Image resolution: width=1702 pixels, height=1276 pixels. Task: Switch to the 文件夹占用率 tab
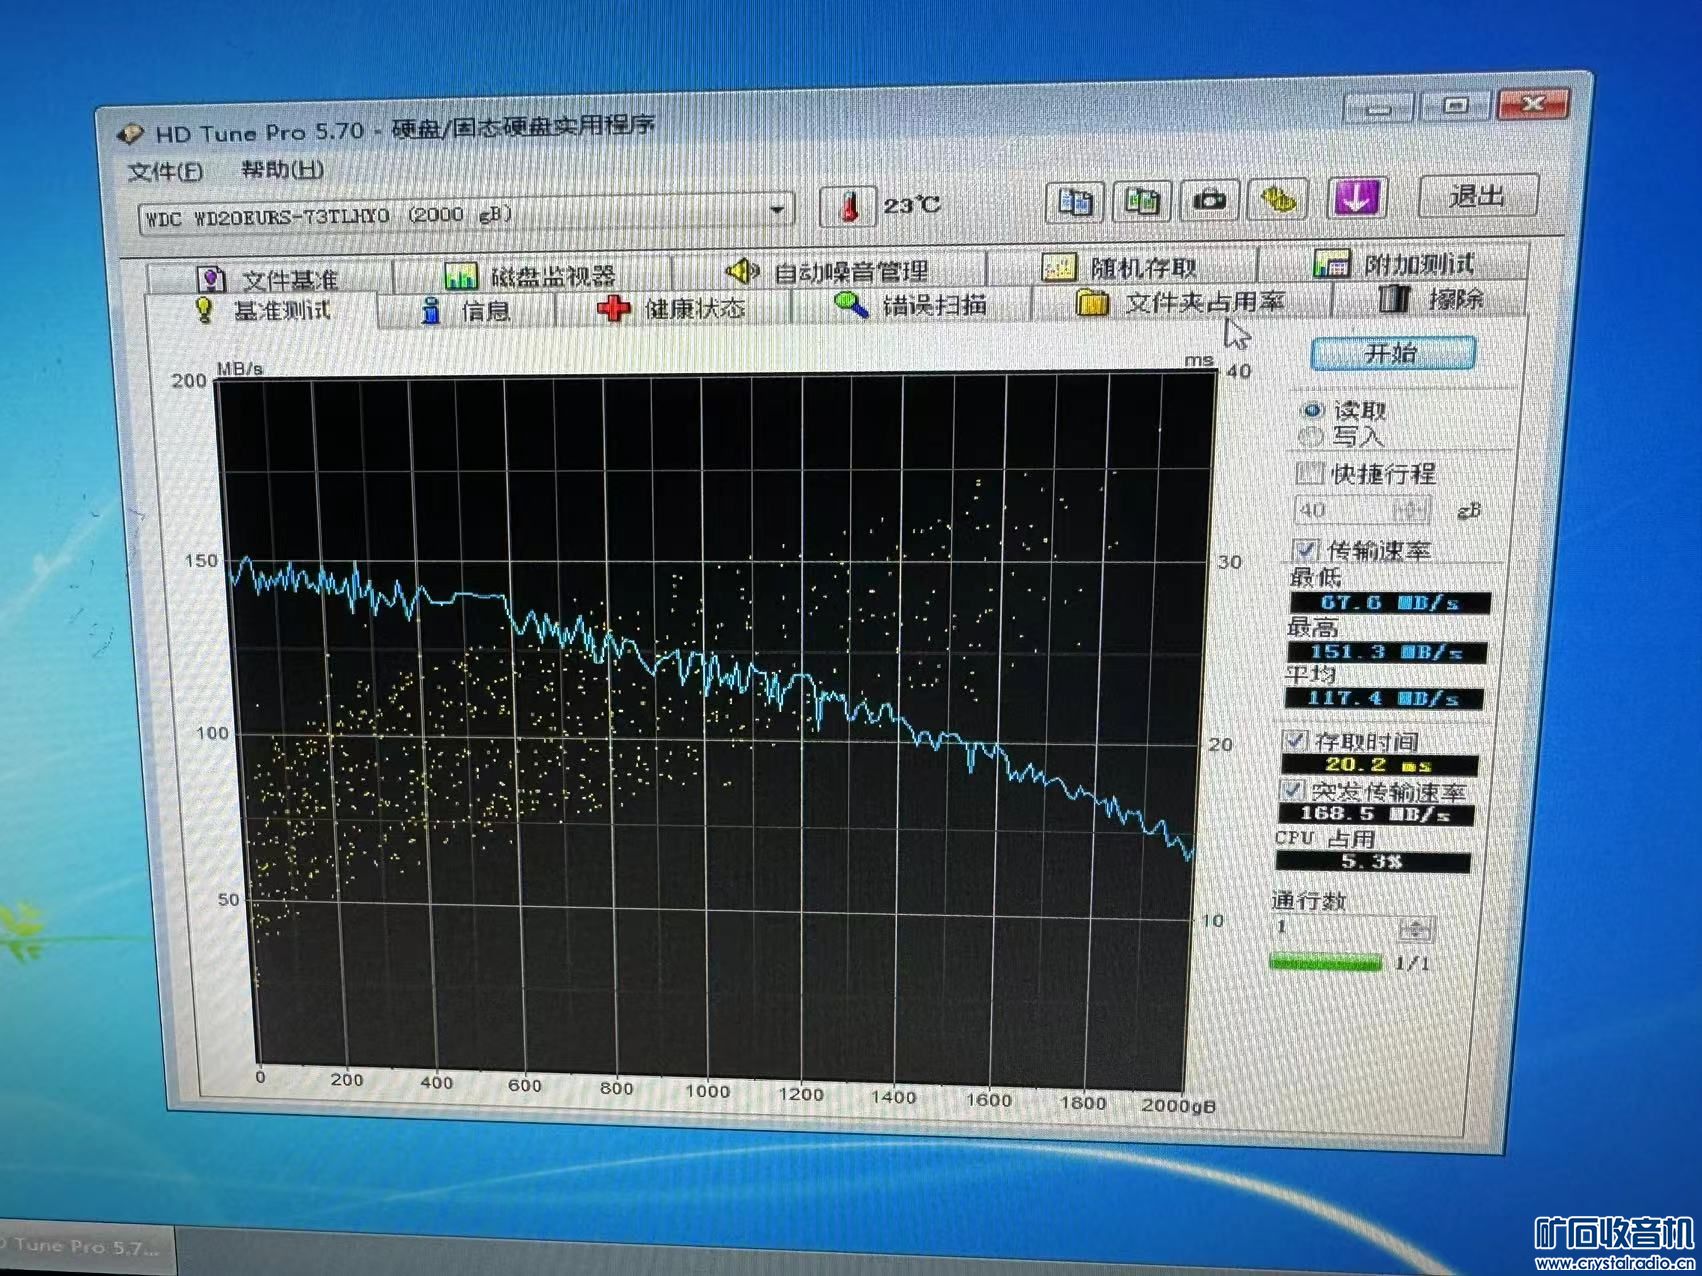pos(1181,301)
